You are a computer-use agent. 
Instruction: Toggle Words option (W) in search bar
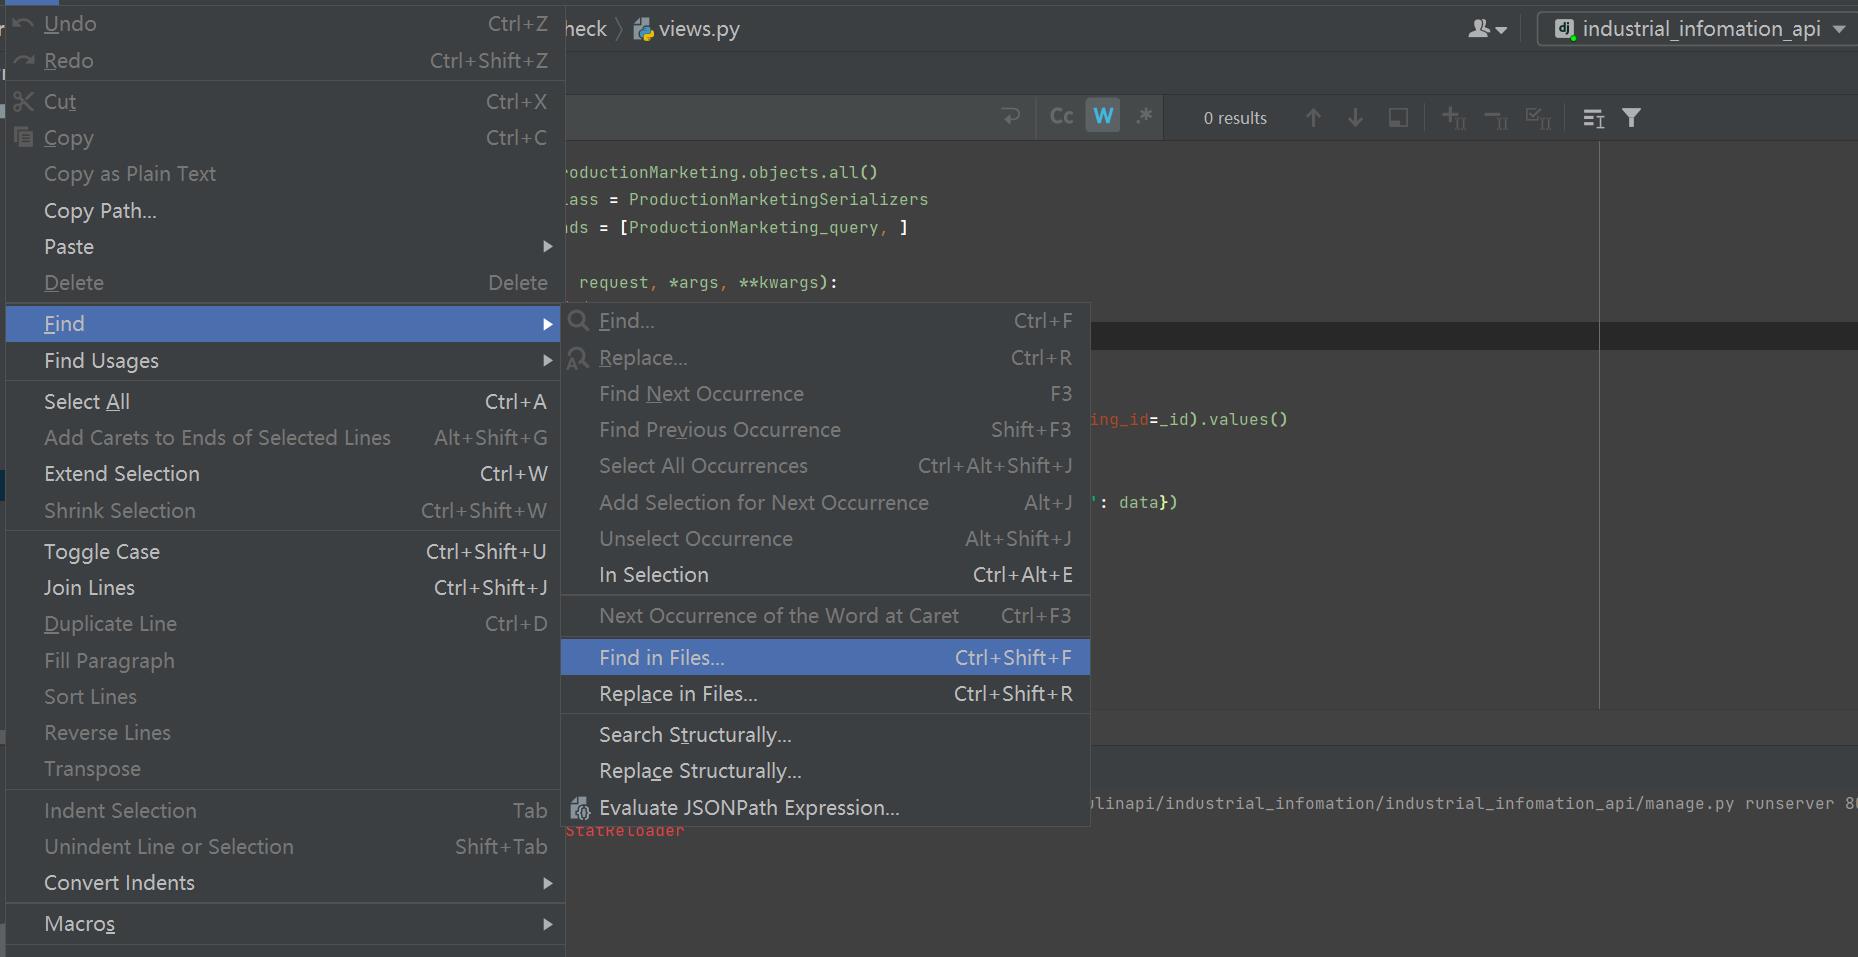[1103, 117]
